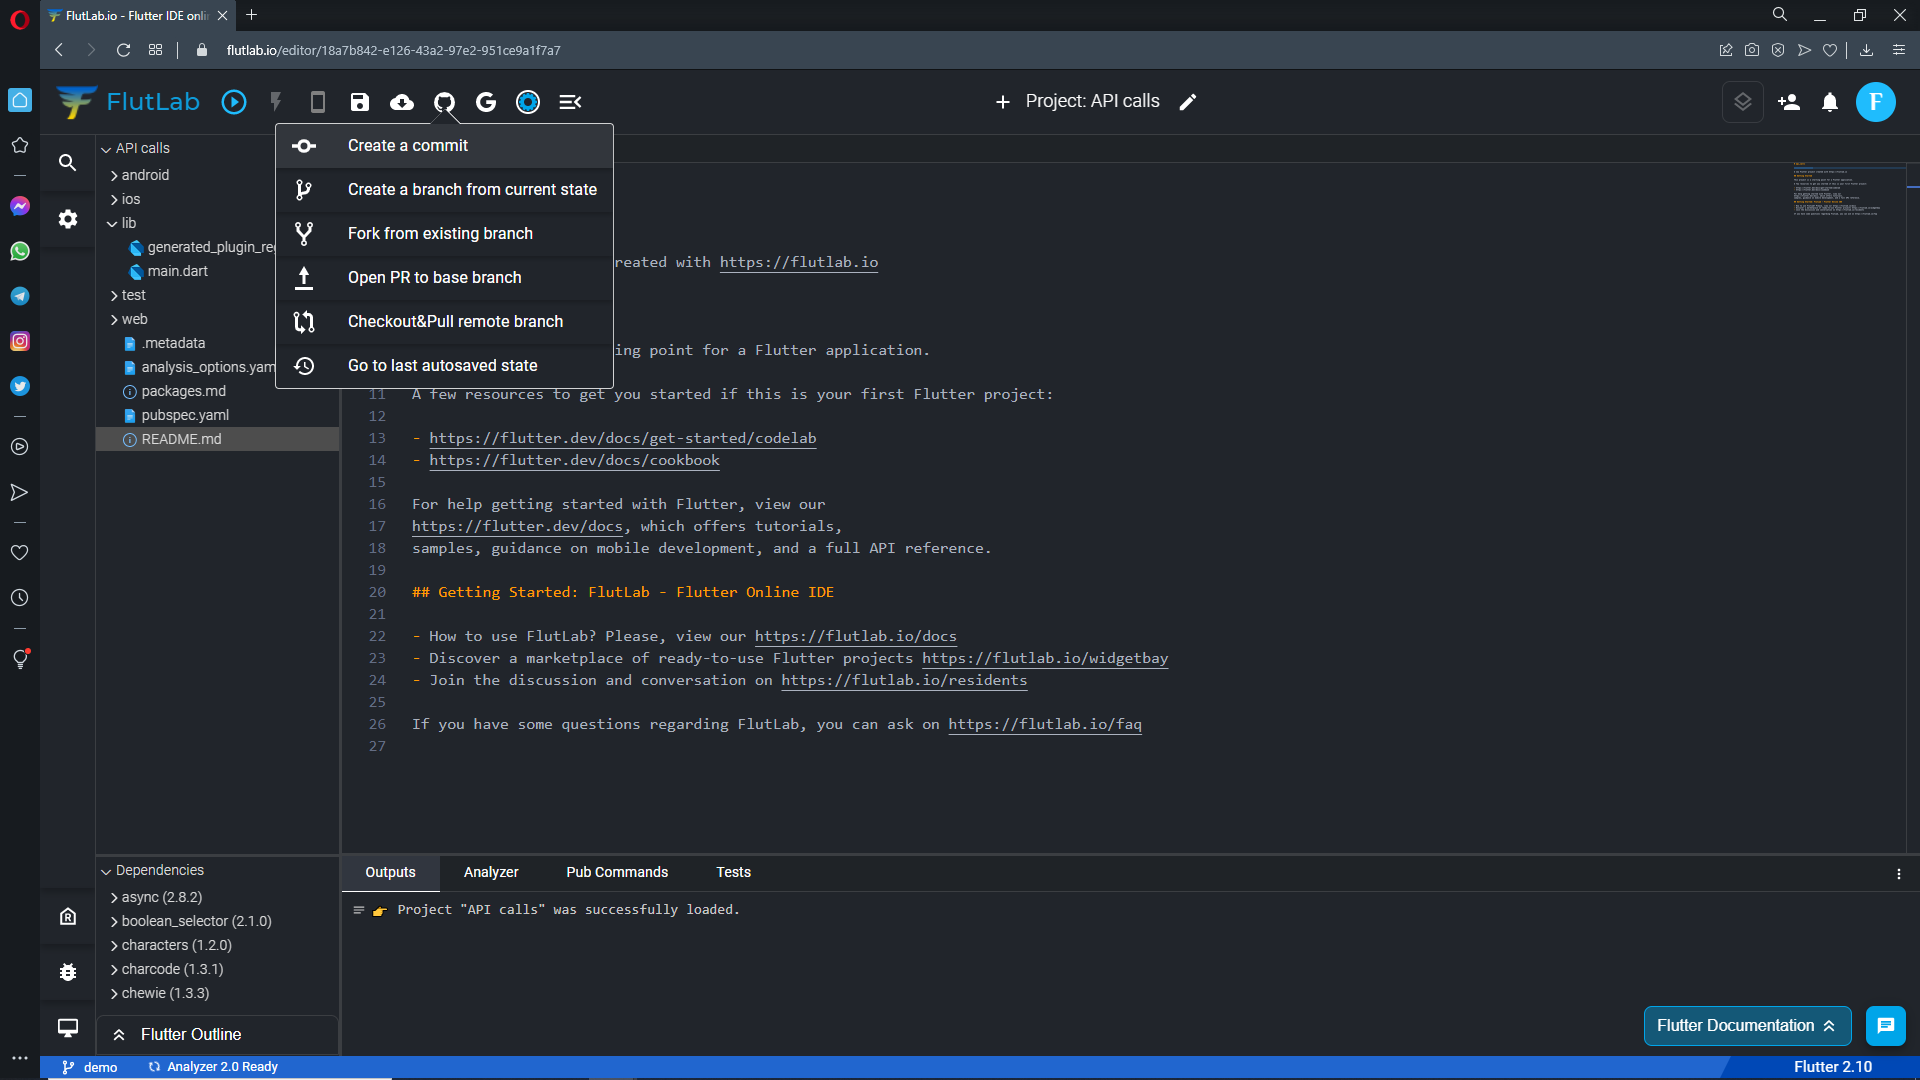Select Create a commit

click(444, 146)
